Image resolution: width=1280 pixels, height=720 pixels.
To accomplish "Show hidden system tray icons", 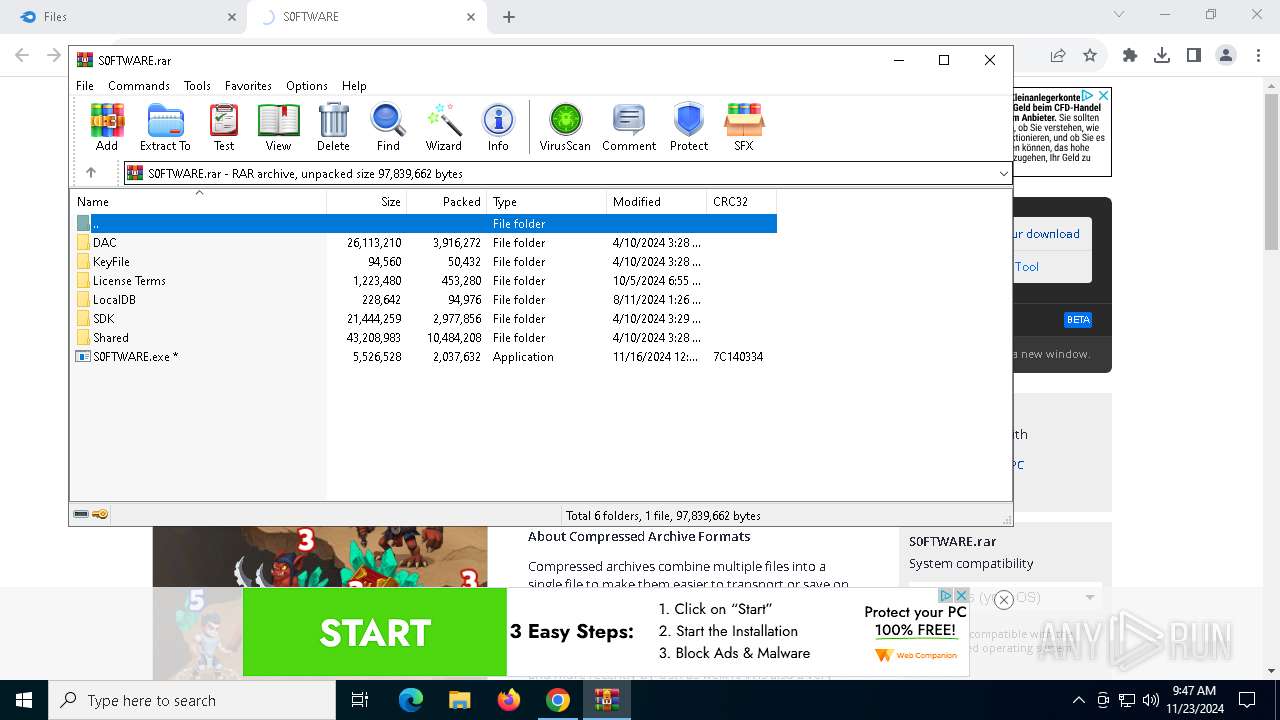I will point(1078,700).
